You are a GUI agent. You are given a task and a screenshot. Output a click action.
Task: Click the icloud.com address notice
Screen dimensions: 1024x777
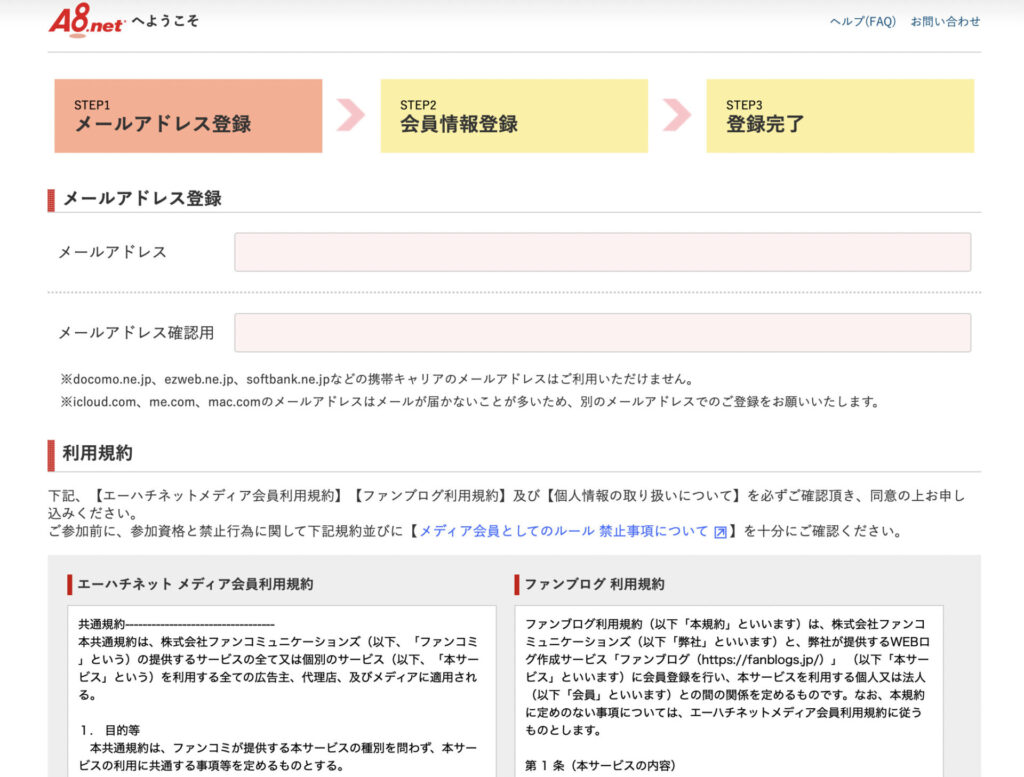(470, 402)
